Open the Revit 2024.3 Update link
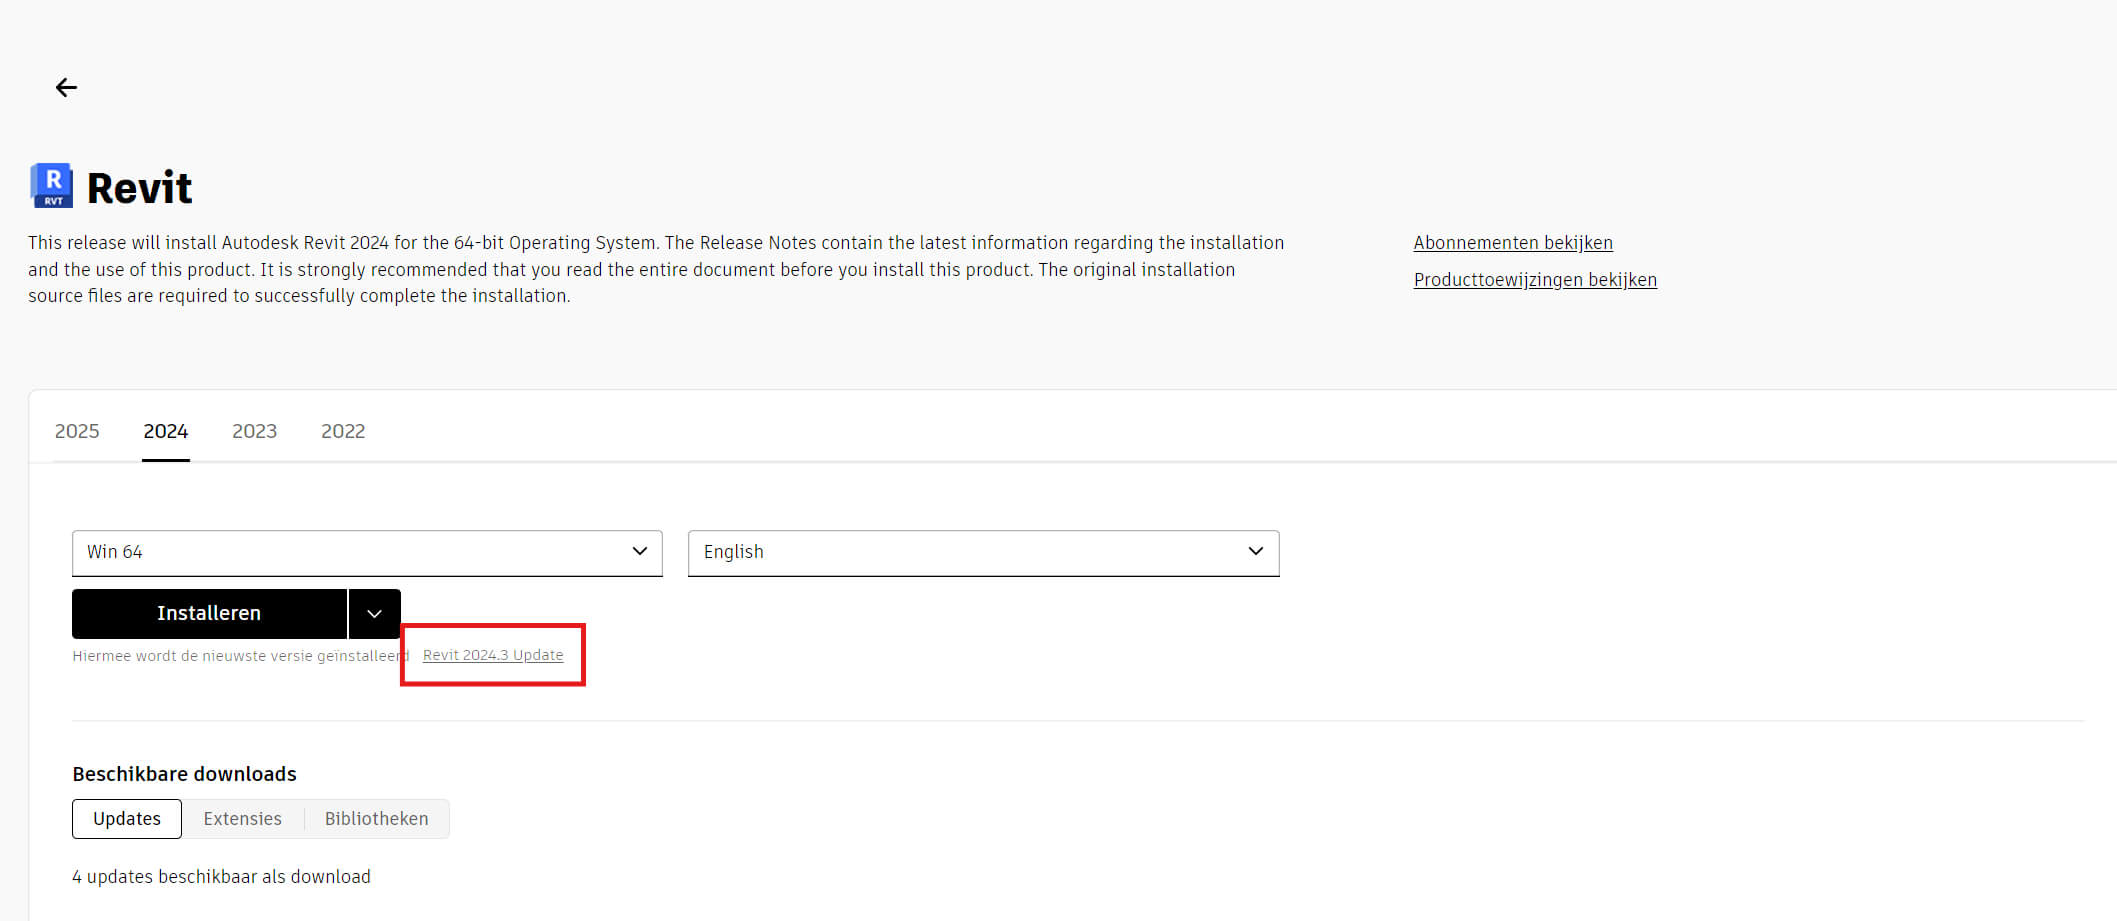2117x921 pixels. click(493, 655)
